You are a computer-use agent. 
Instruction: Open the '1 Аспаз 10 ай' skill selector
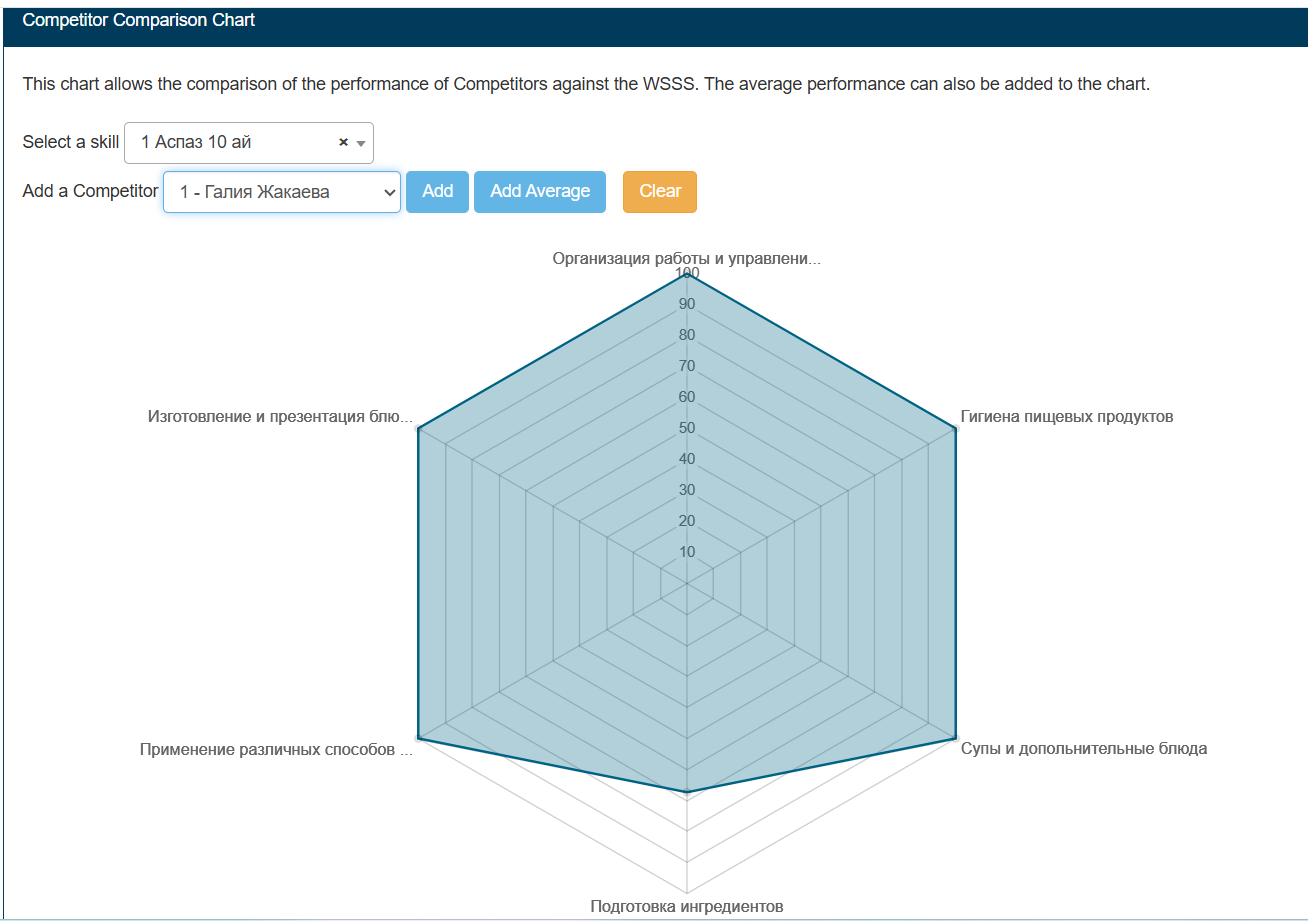click(249, 143)
